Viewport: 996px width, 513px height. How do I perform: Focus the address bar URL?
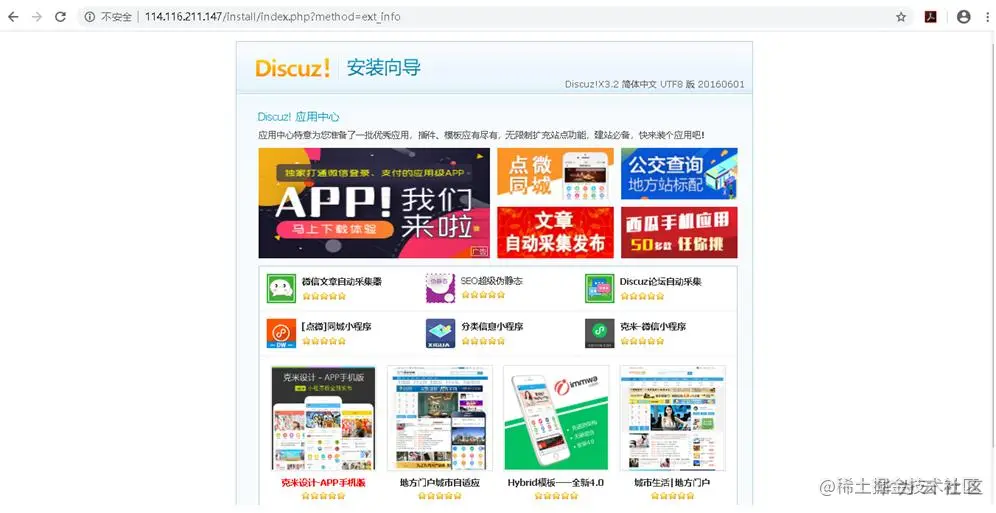point(273,17)
